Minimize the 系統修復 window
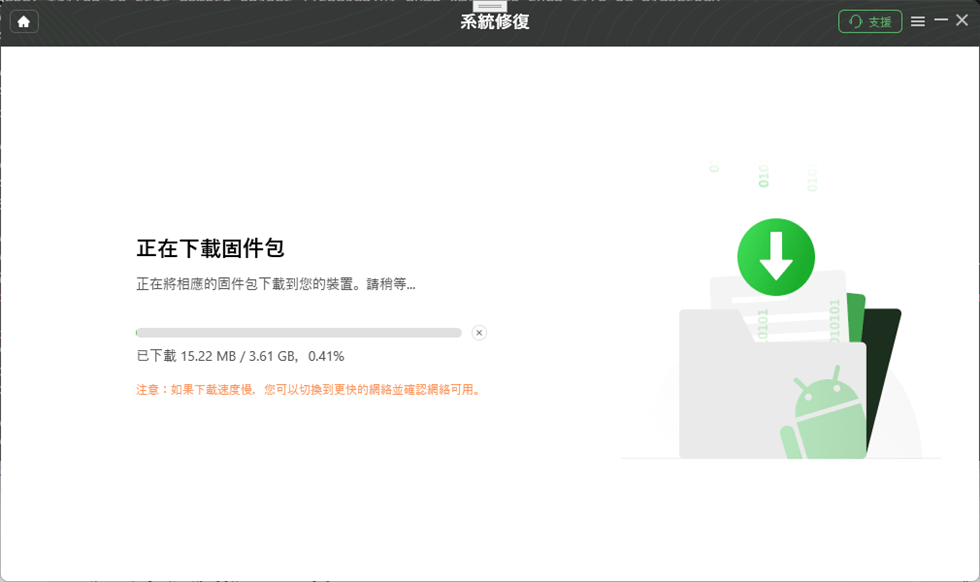This screenshot has width=980, height=582. (941, 21)
